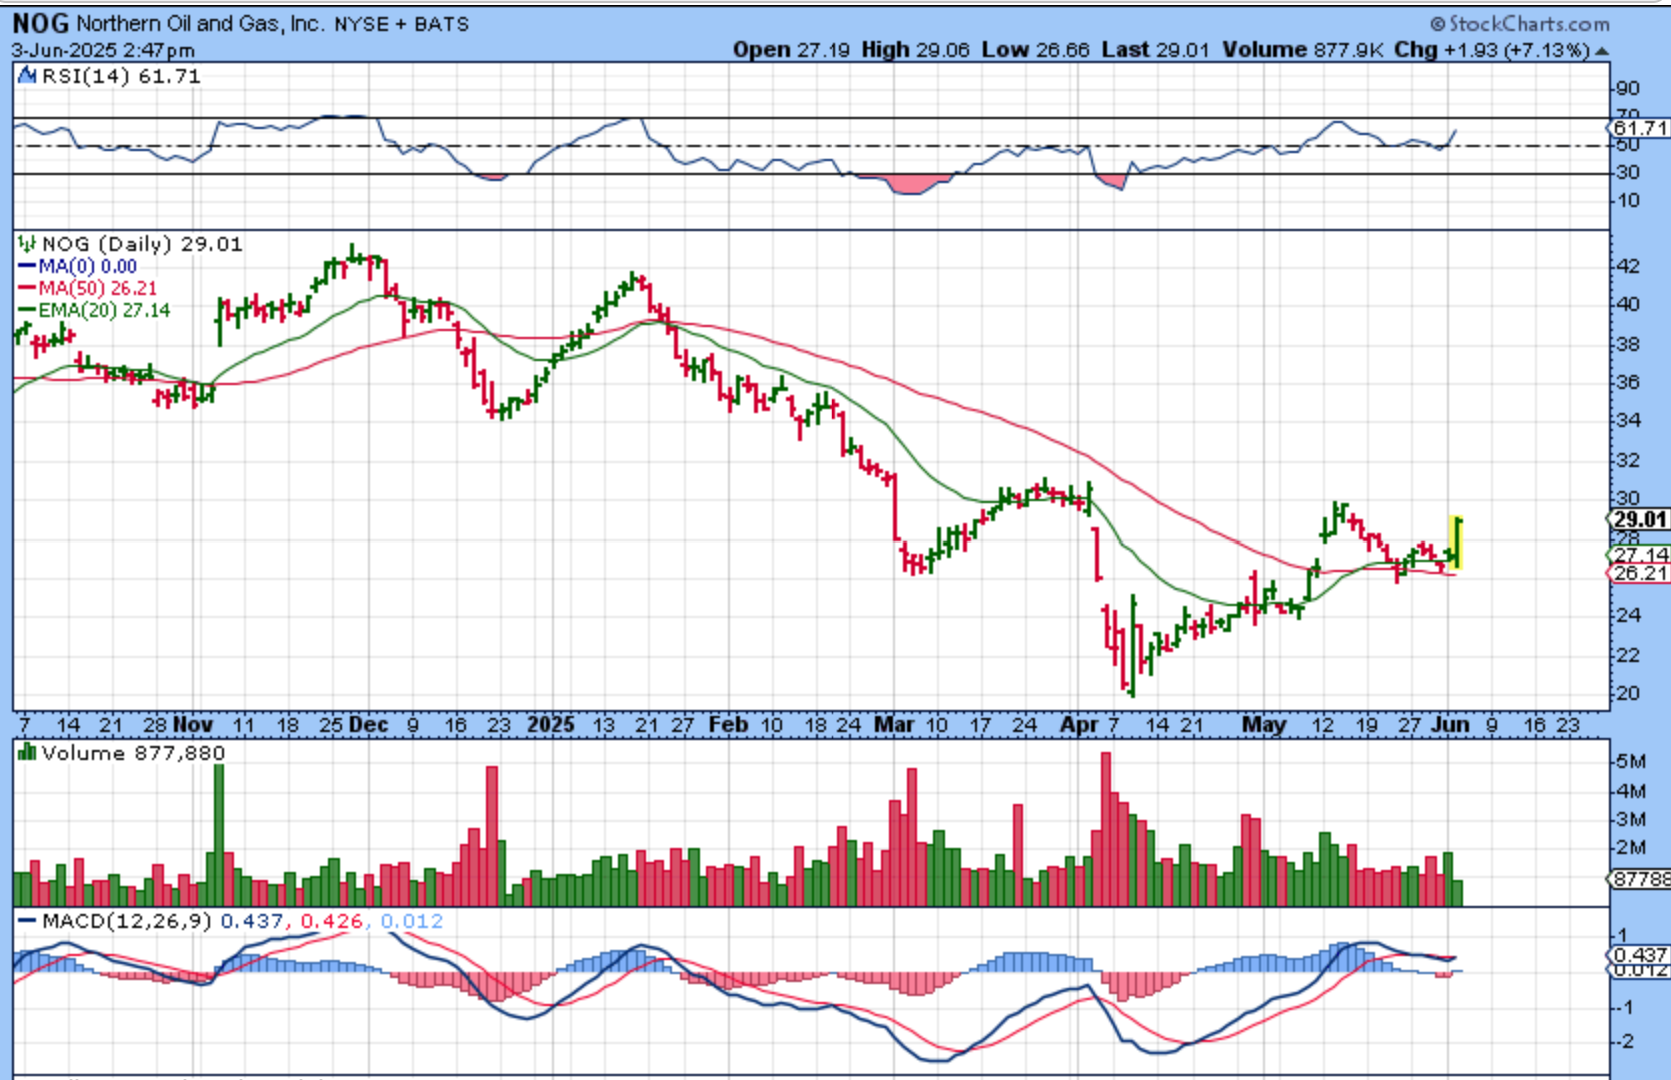Click the Last 29.01 quote in the header
The height and width of the screenshot is (1080, 1671).
click(1155, 50)
